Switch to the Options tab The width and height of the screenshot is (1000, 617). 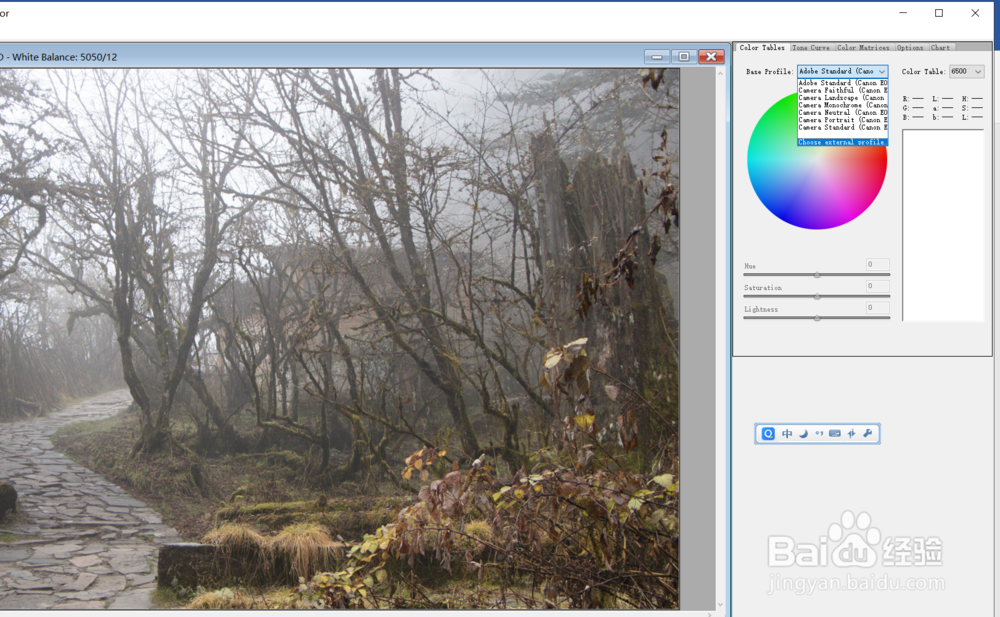(910, 48)
